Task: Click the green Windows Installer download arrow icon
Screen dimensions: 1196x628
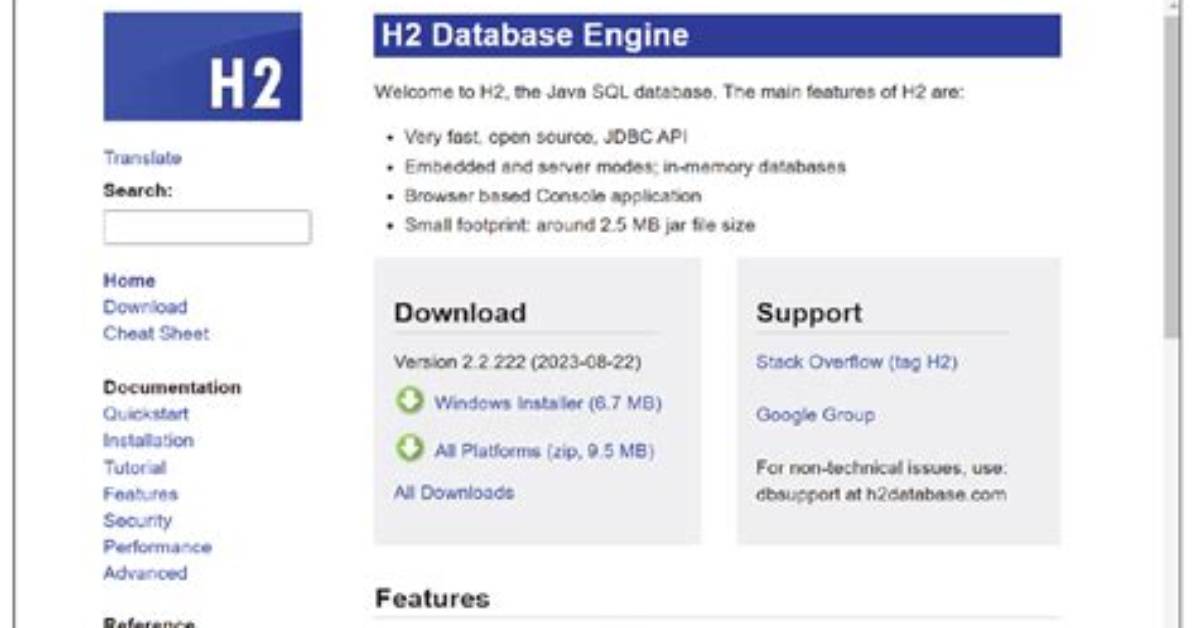Action: point(410,401)
